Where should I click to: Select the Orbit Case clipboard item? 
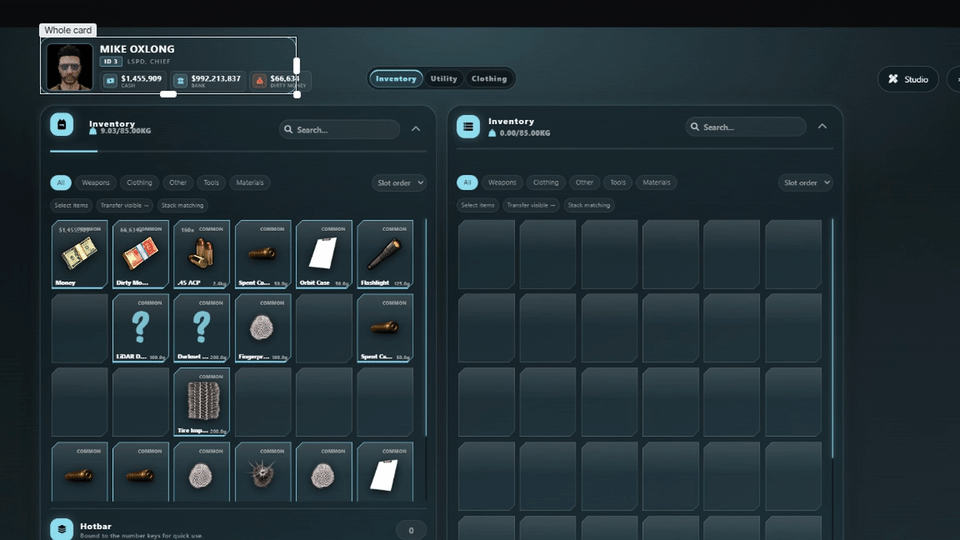324,254
